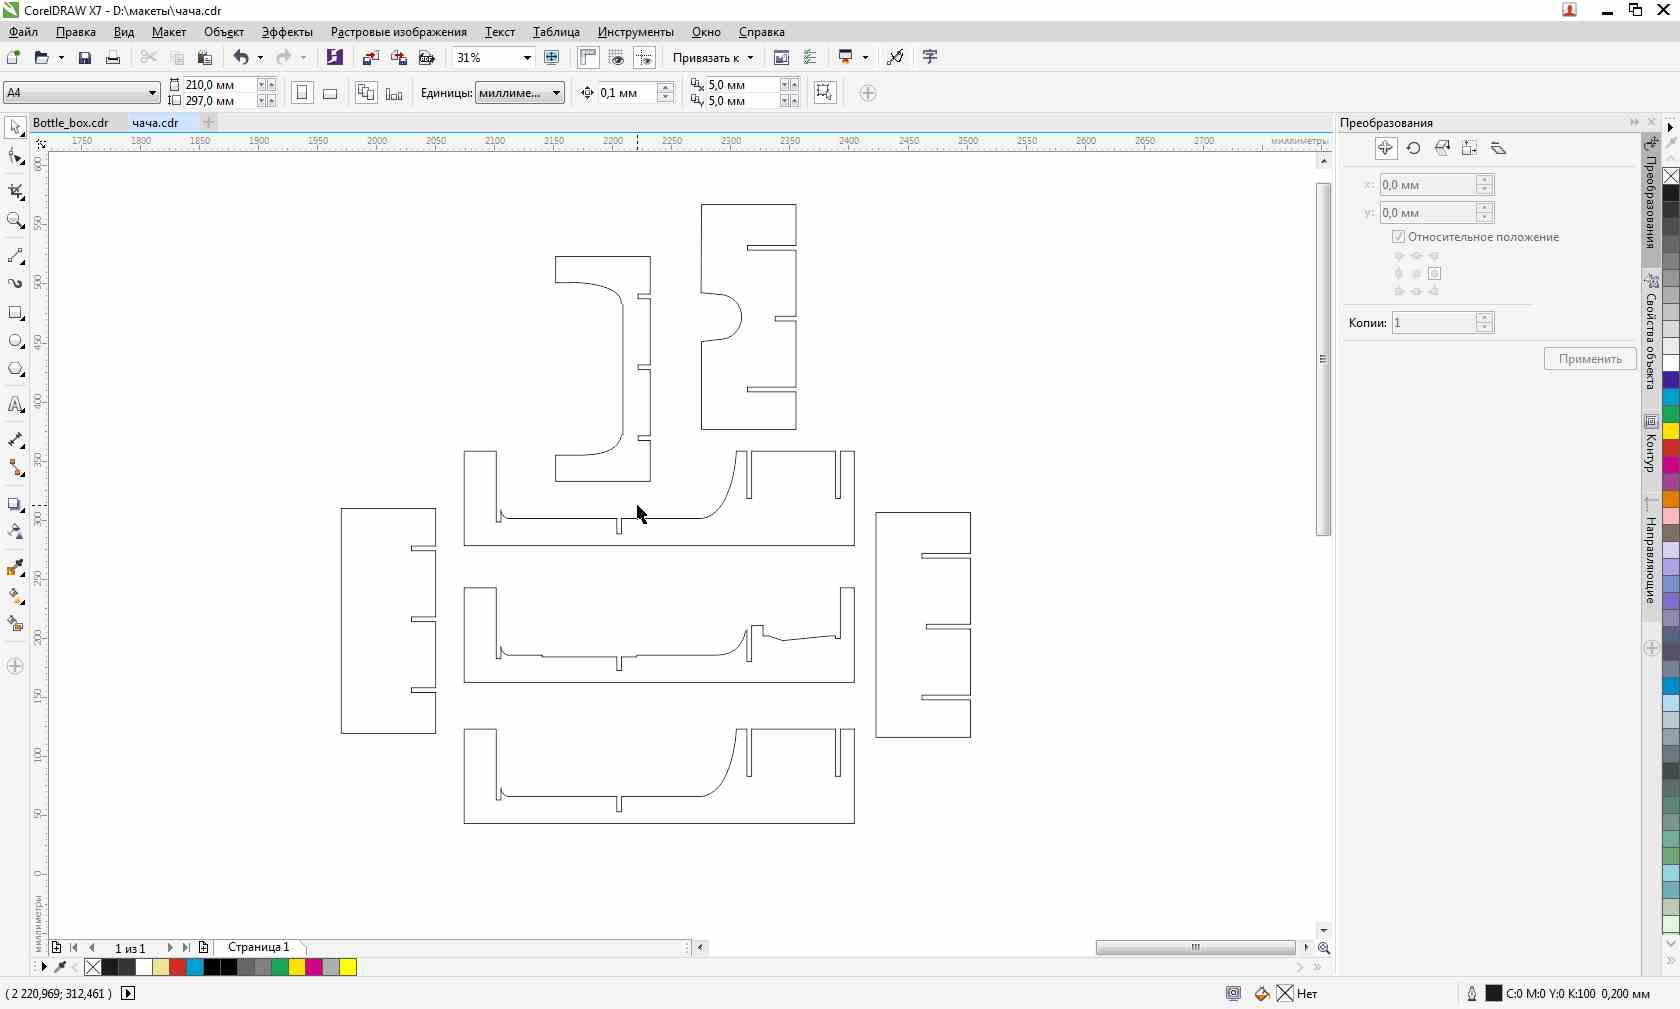Screen dimensions: 1680x1009
Task: Expand the application launcher dropdown arrow
Action: [865, 57]
